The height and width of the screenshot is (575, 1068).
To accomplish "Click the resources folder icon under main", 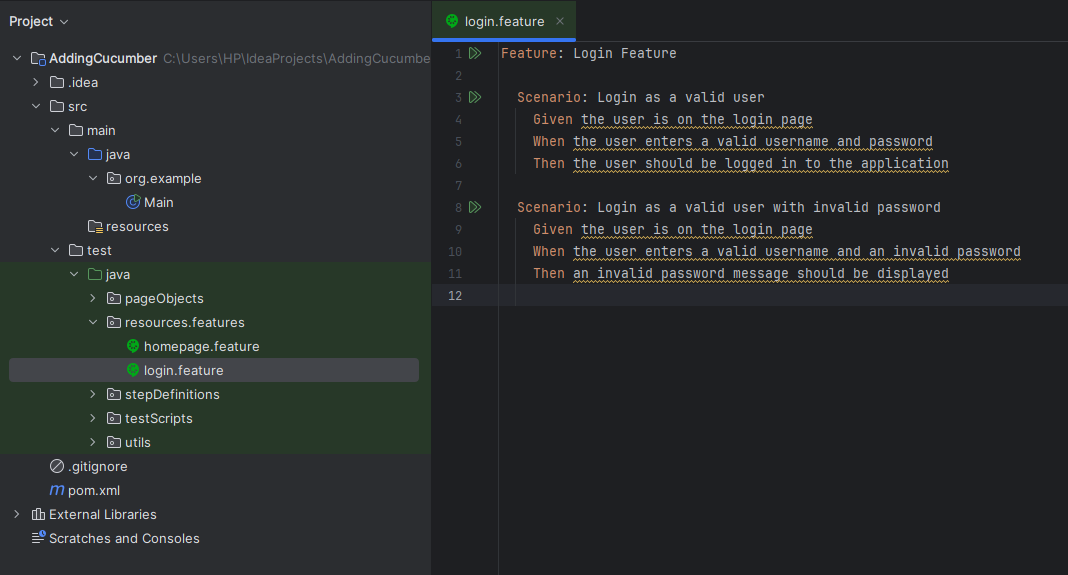I will tap(95, 226).
